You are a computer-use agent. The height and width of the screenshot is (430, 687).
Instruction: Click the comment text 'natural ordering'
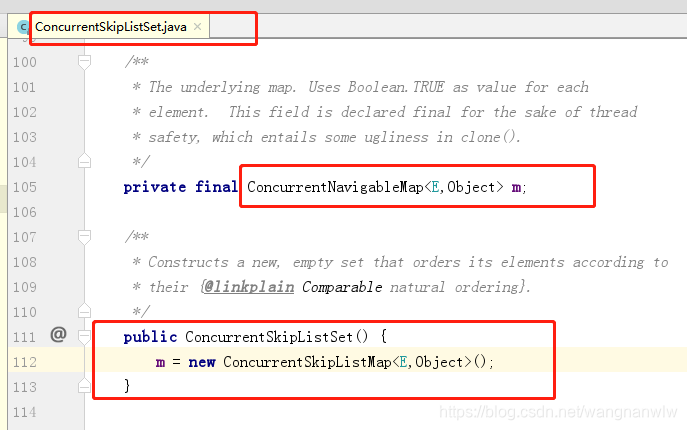coord(454,287)
